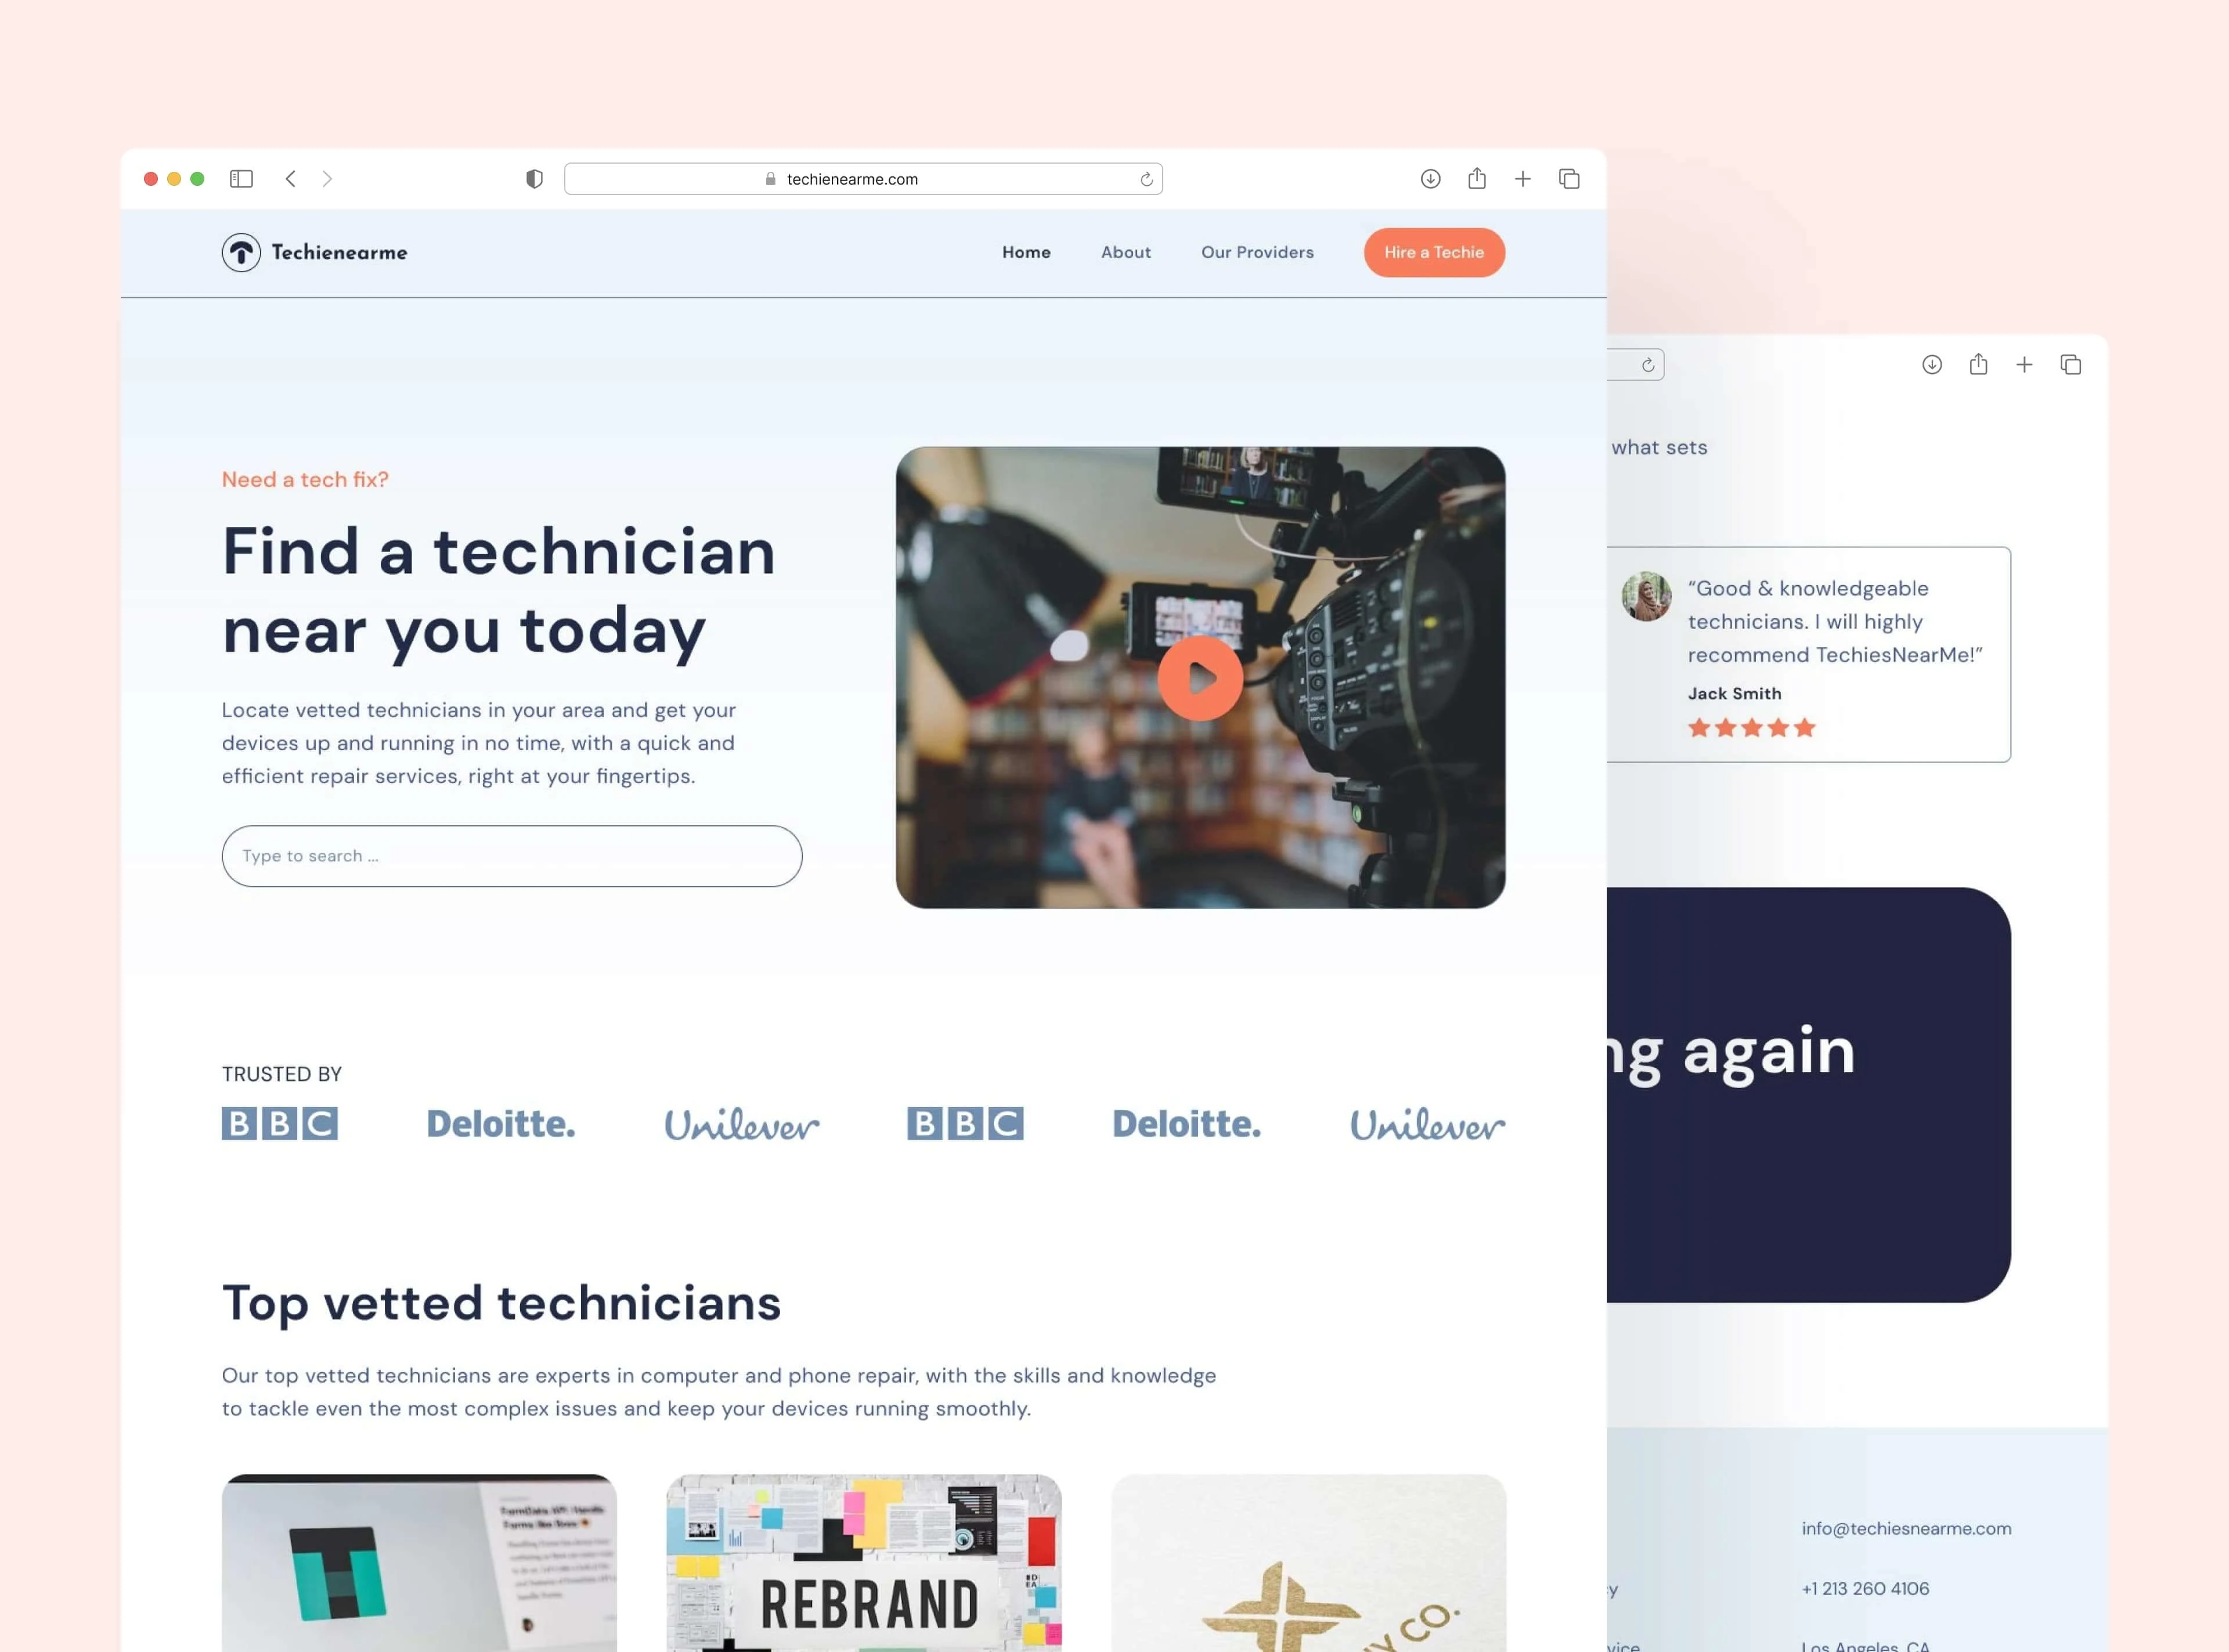This screenshot has height=1652, width=2229.
Task: Toggle the Safari sidebar icon
Action: [241, 179]
